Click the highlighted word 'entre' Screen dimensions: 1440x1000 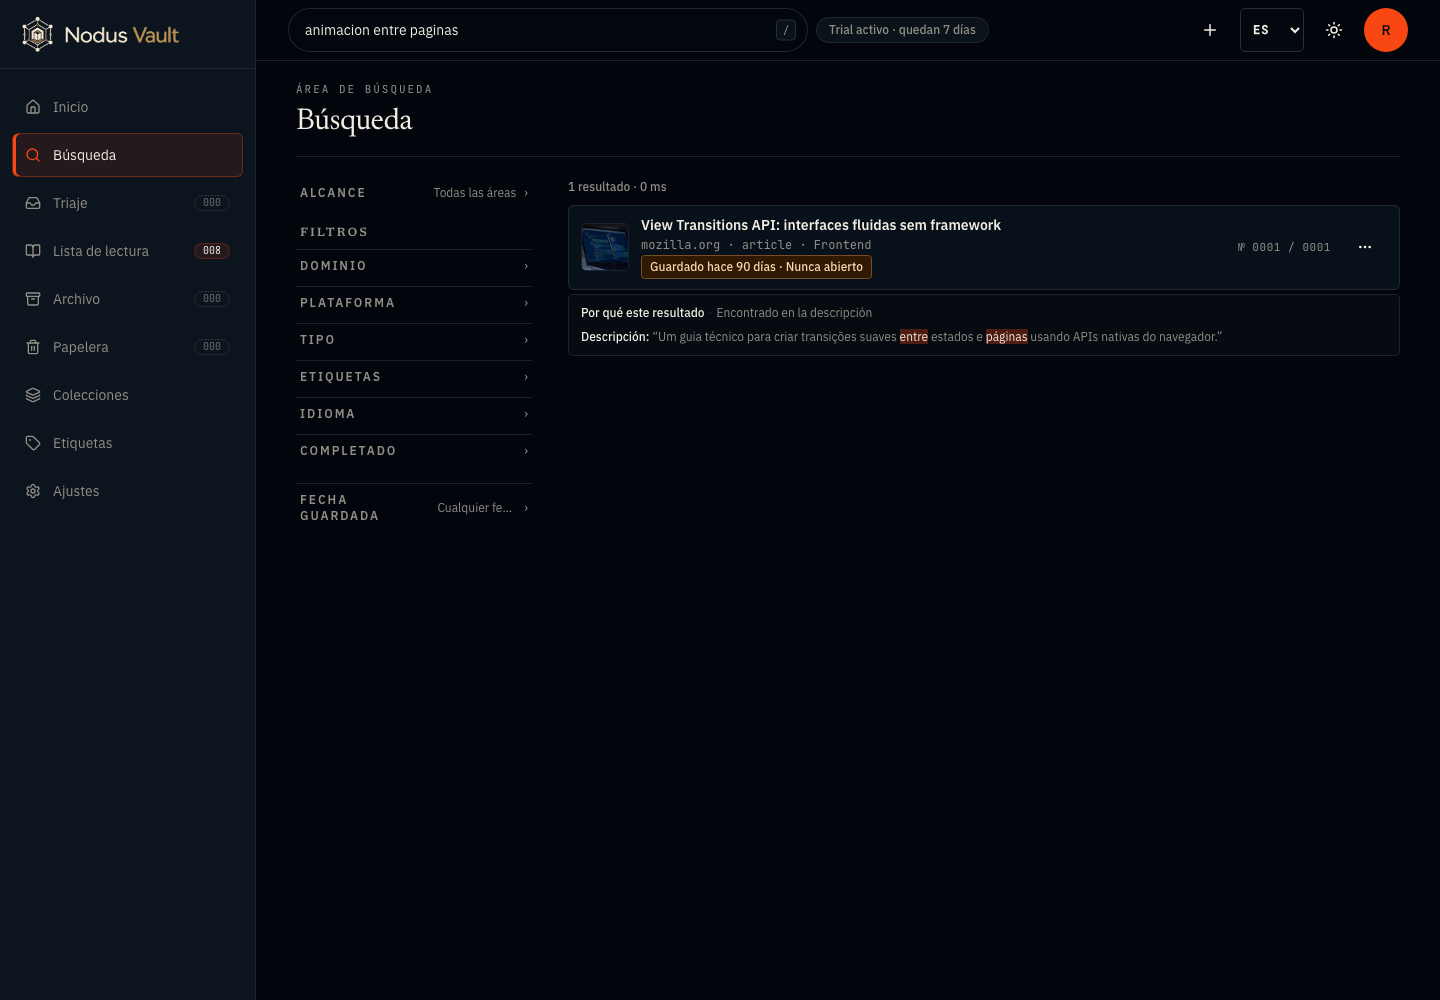point(913,337)
